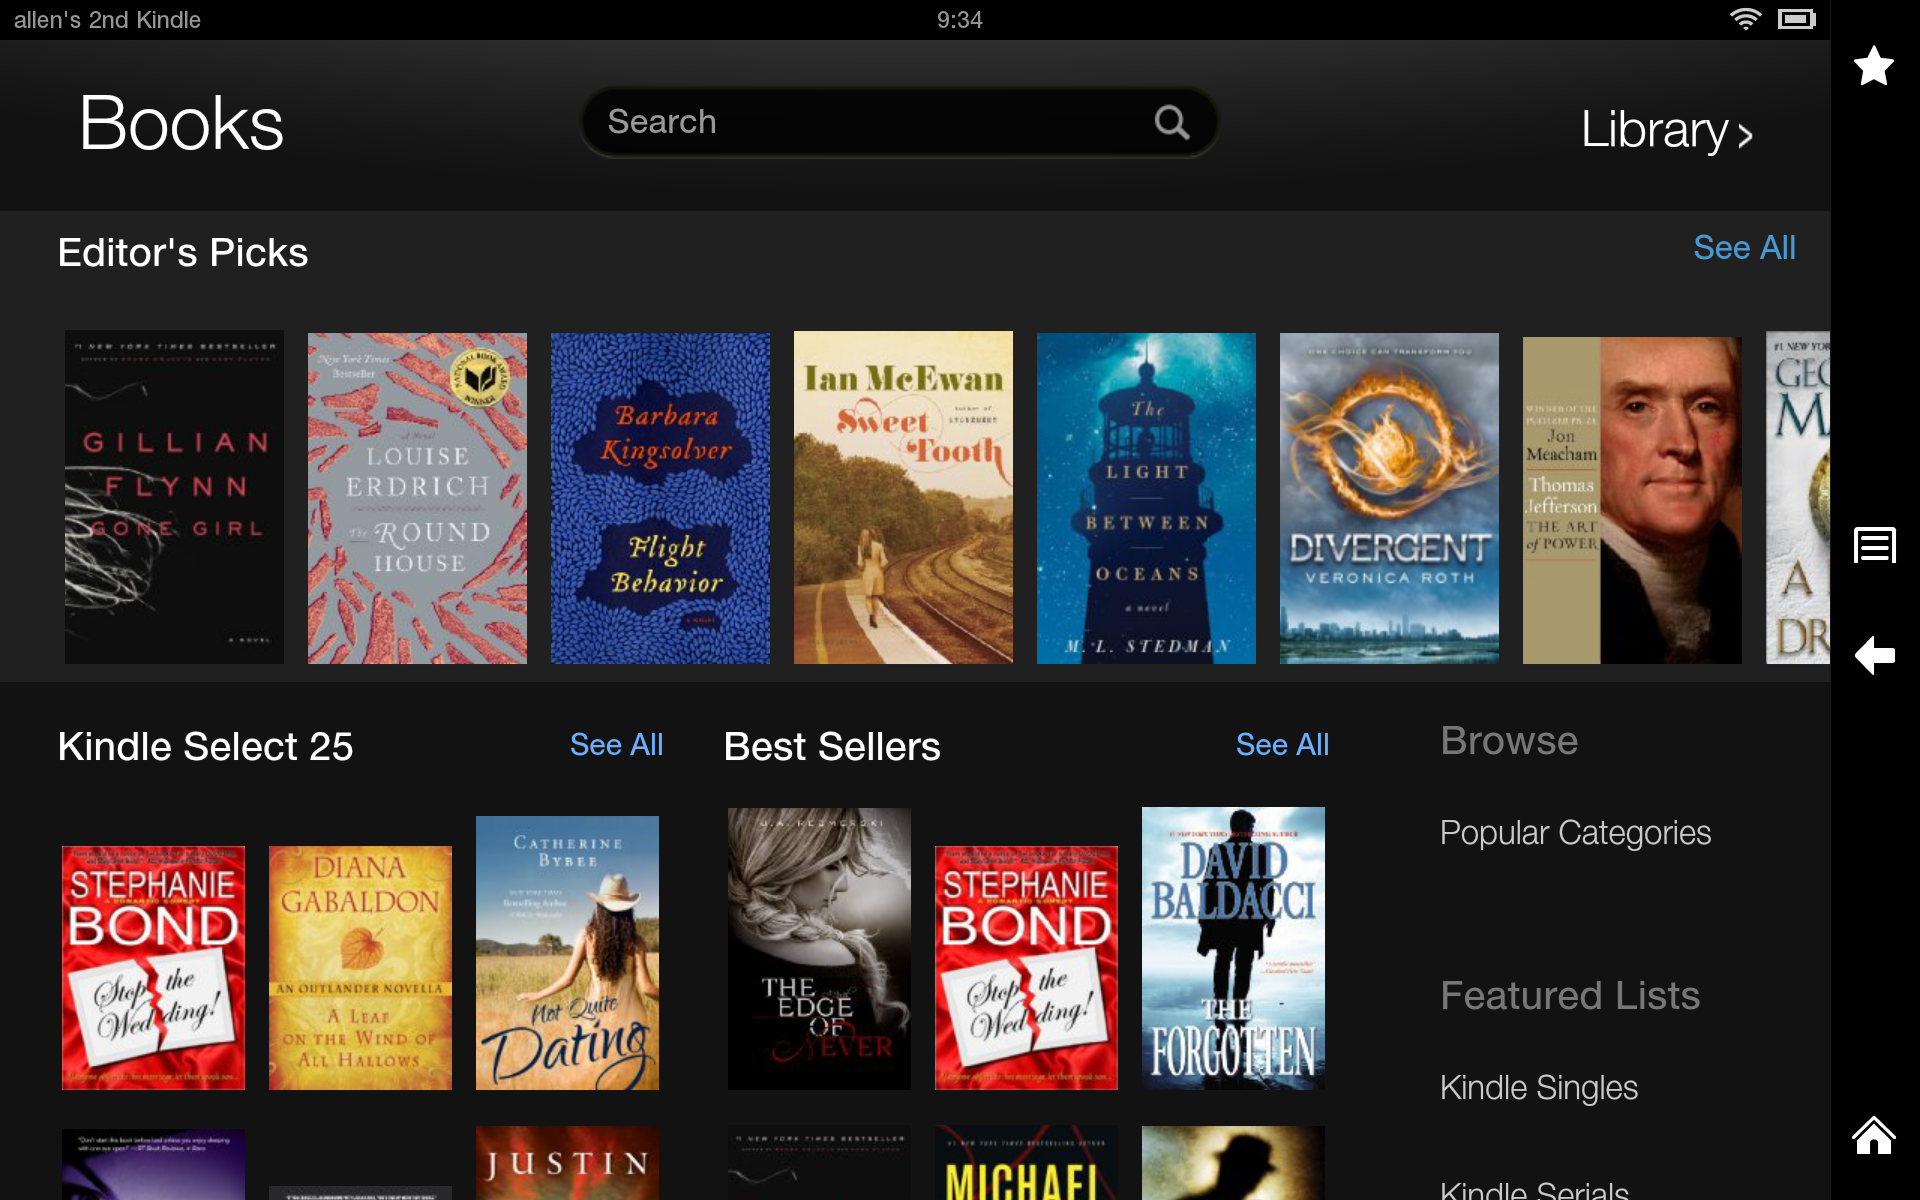Tap the back arrow icon
The height and width of the screenshot is (1200, 1920).
pos(1874,655)
